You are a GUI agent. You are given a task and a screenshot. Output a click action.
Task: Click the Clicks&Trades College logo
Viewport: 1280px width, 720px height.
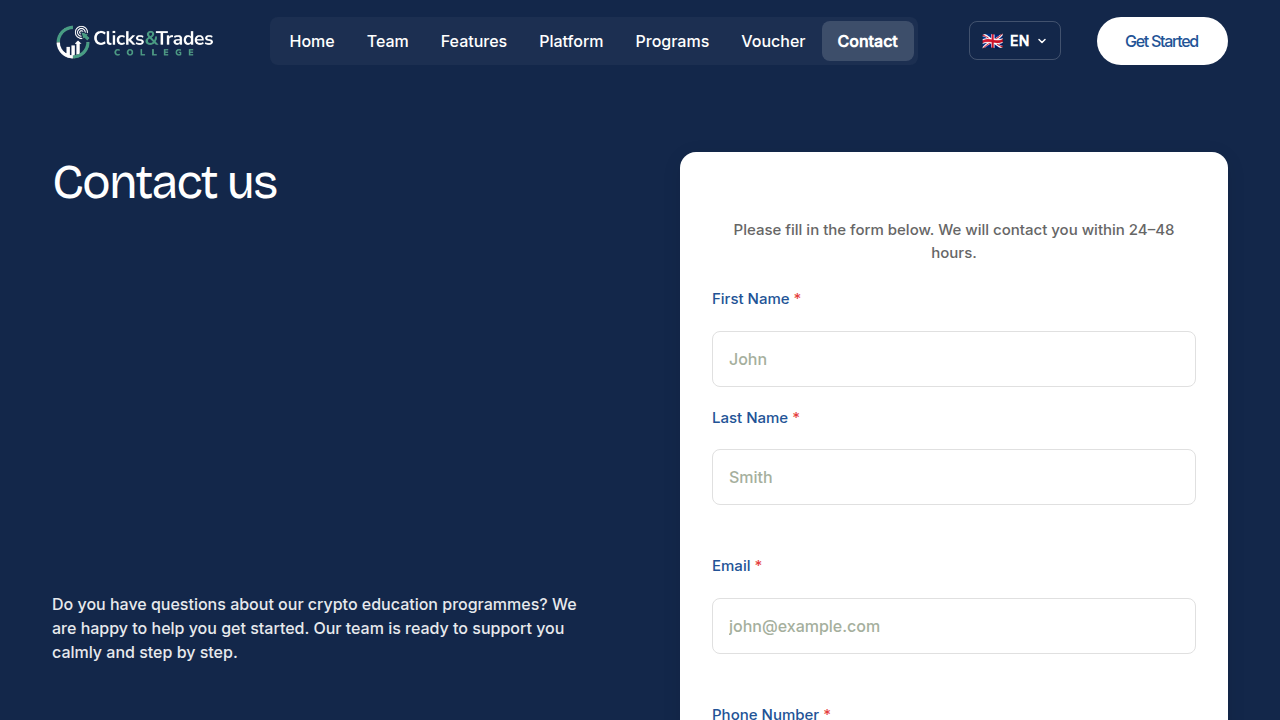point(135,41)
